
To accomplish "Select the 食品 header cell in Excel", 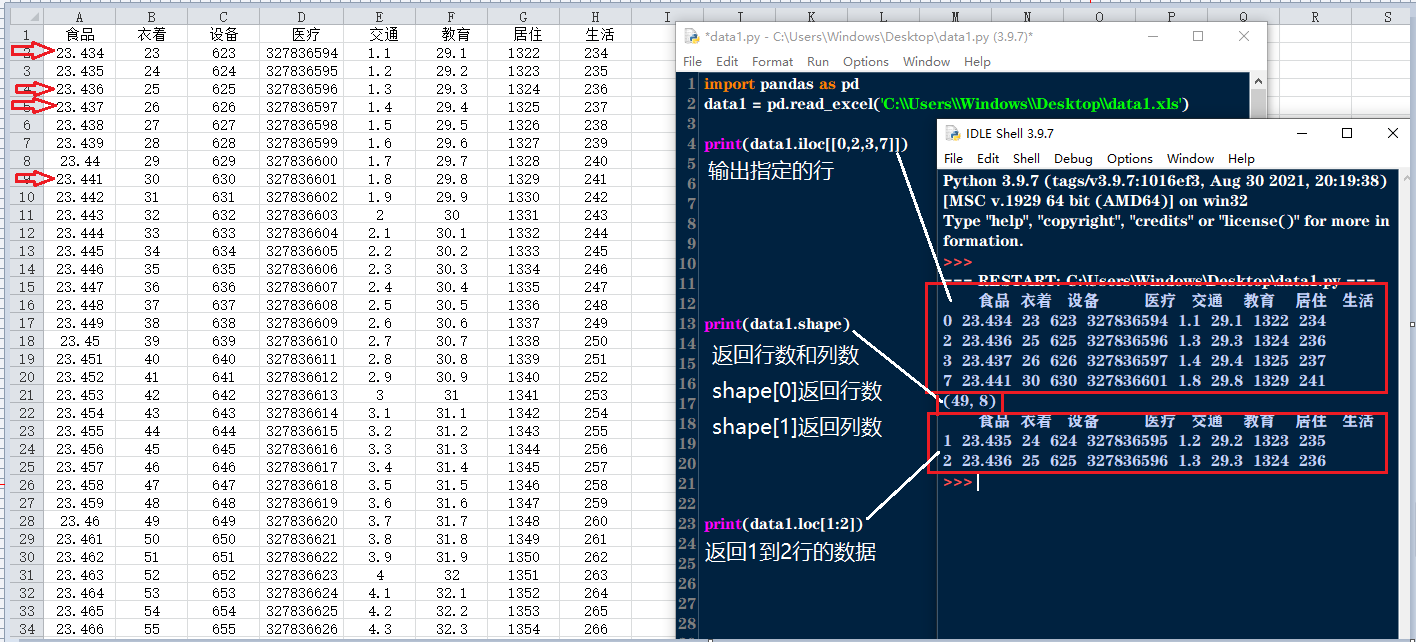I will [x=79, y=33].
